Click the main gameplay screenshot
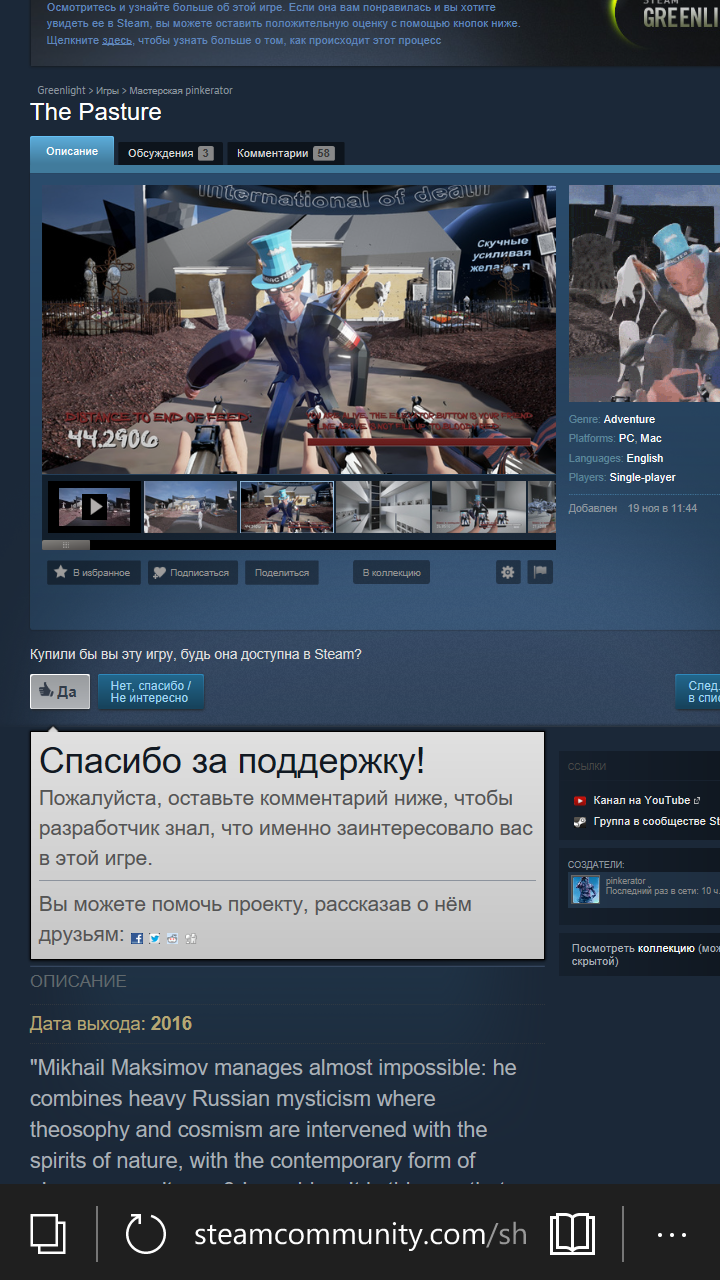Viewport: 720px width, 1280px height. [299, 329]
